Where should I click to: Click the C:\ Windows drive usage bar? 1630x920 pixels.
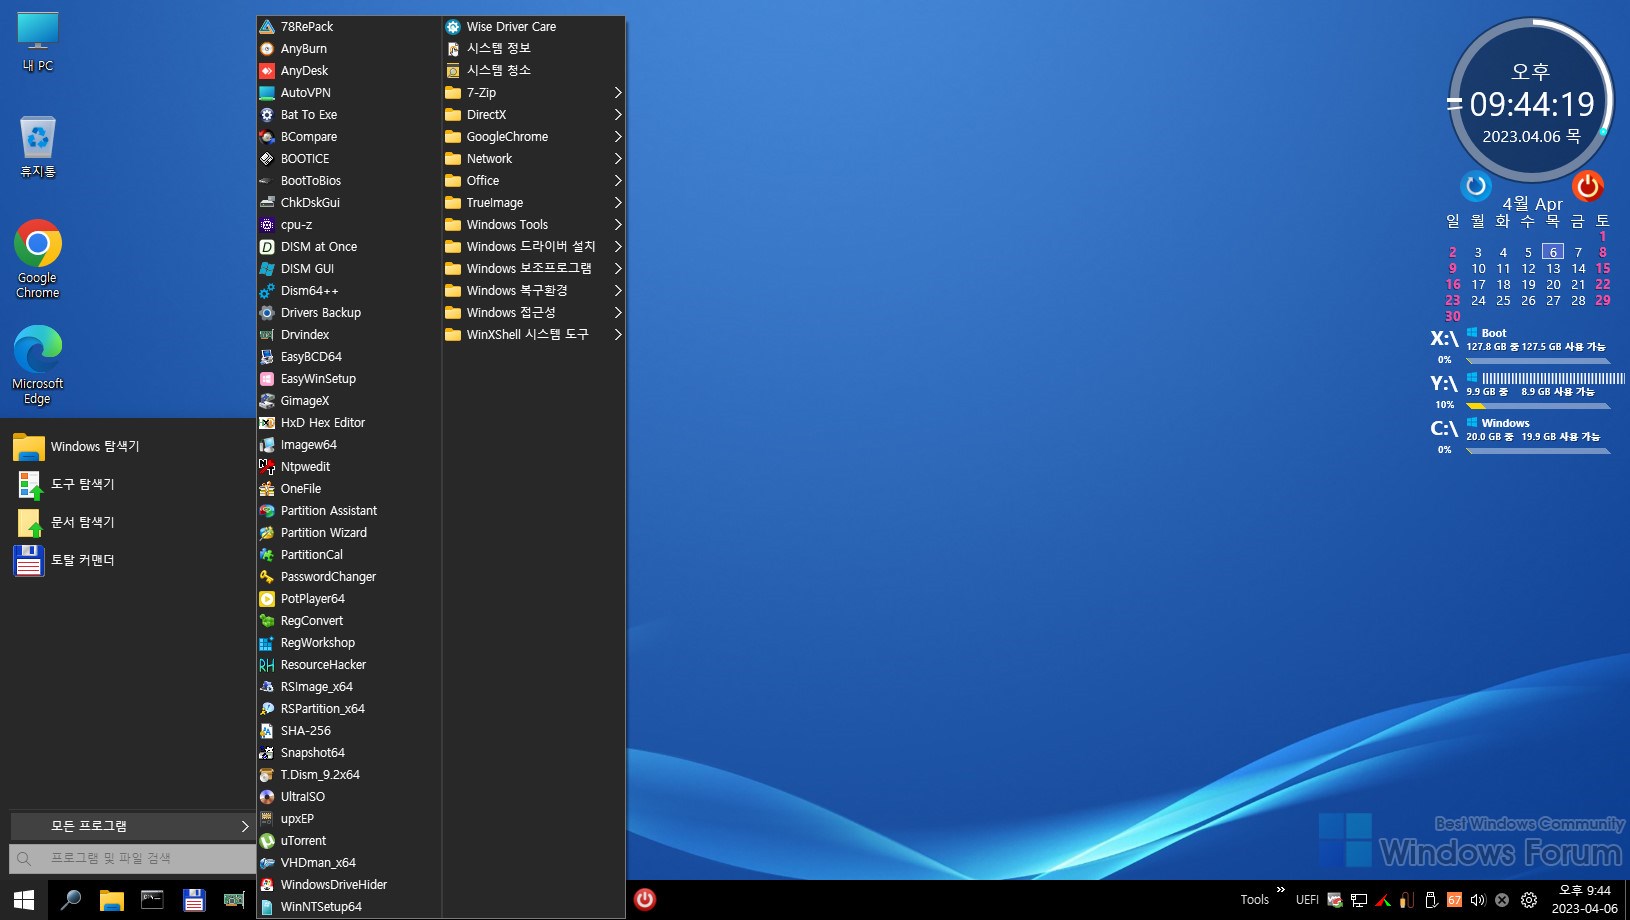click(x=1538, y=451)
